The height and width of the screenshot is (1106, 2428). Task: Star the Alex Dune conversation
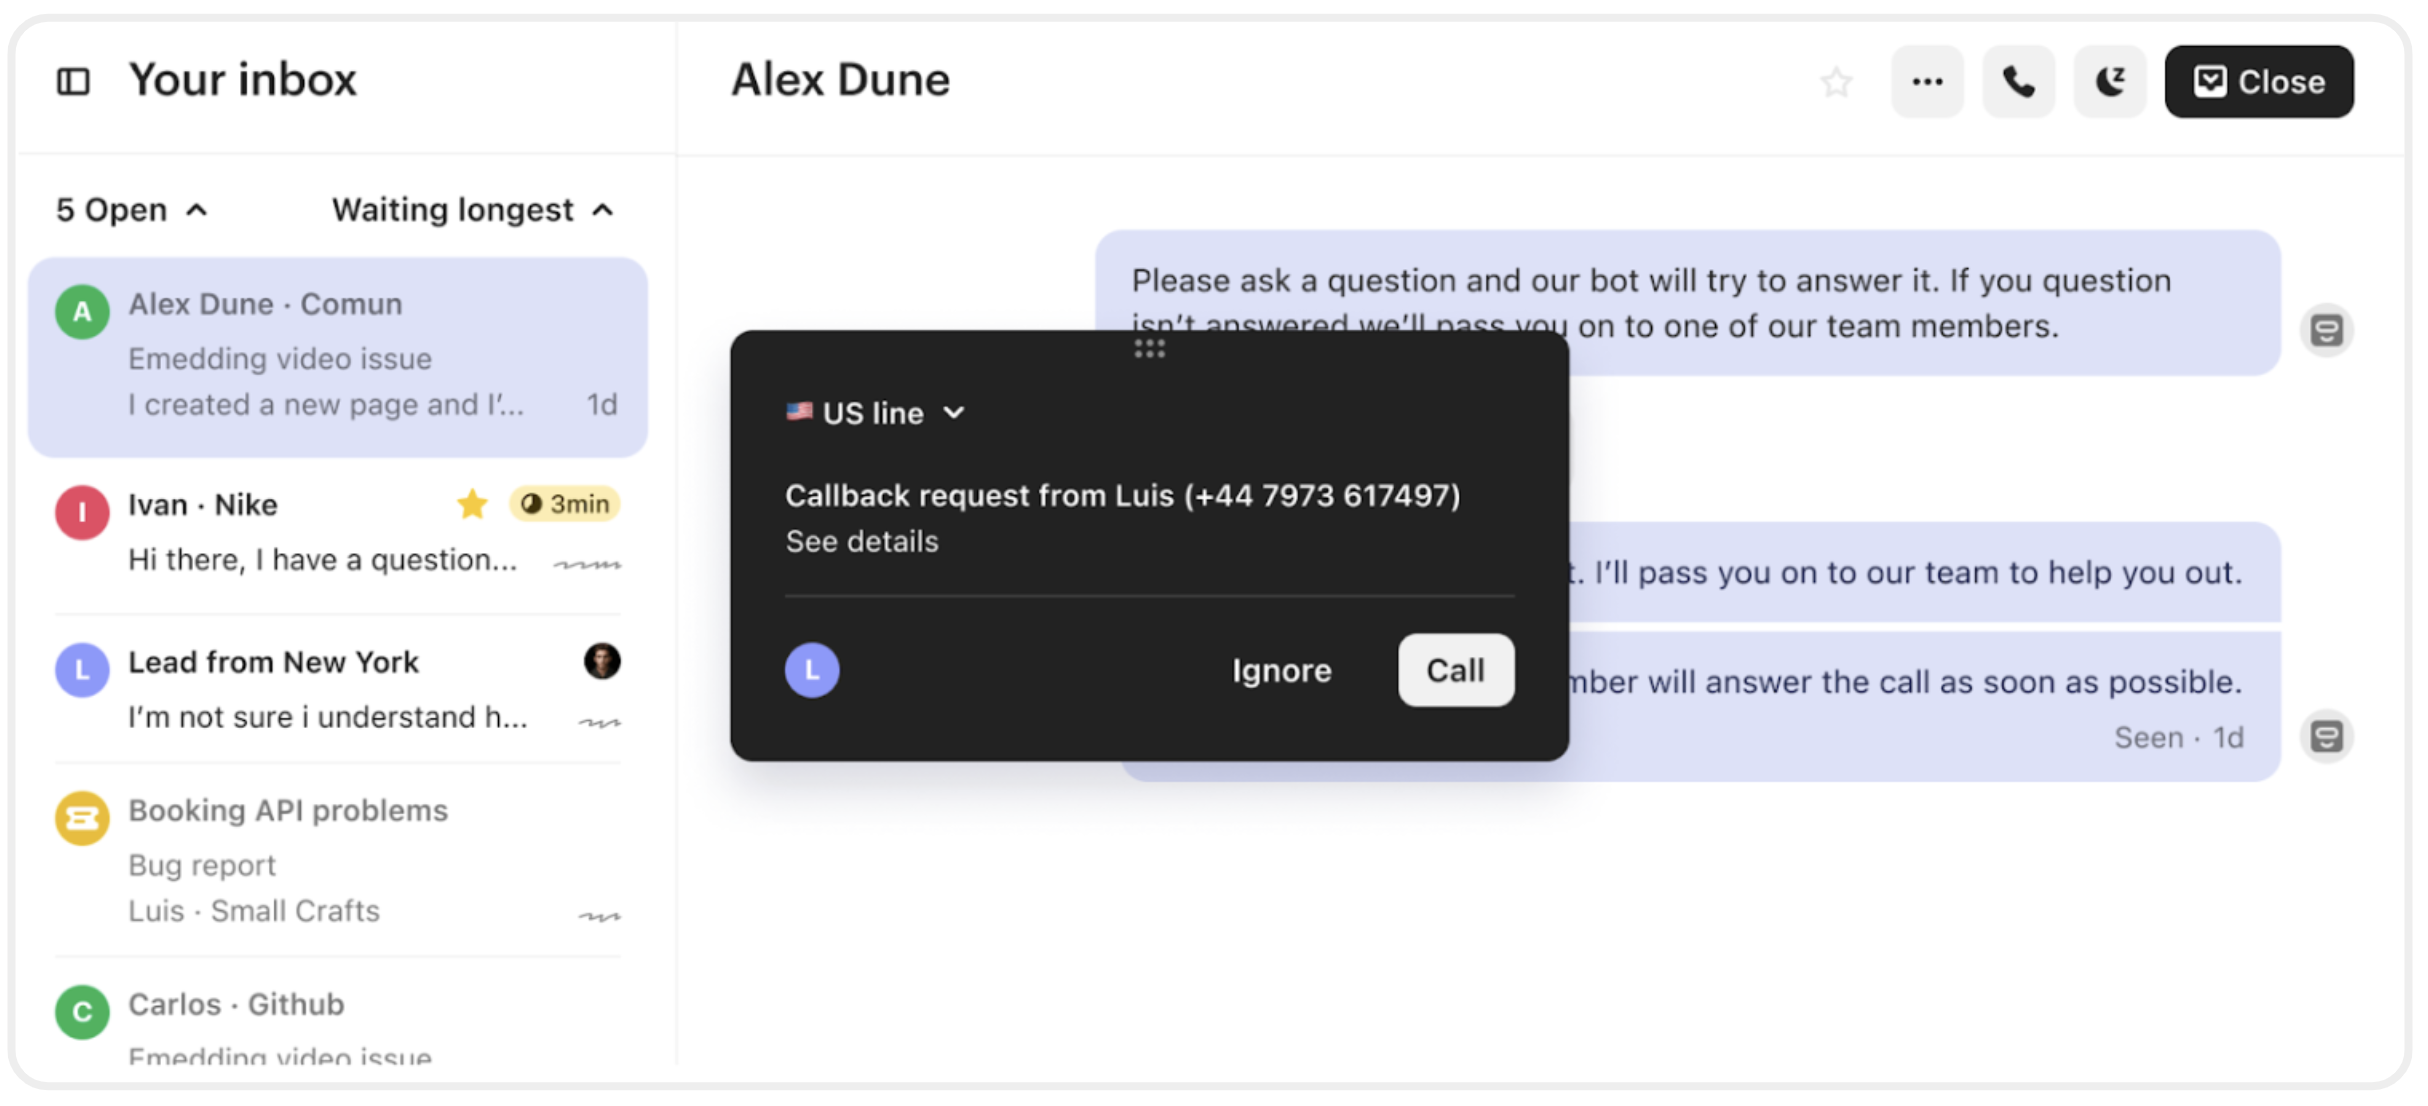(x=1836, y=82)
